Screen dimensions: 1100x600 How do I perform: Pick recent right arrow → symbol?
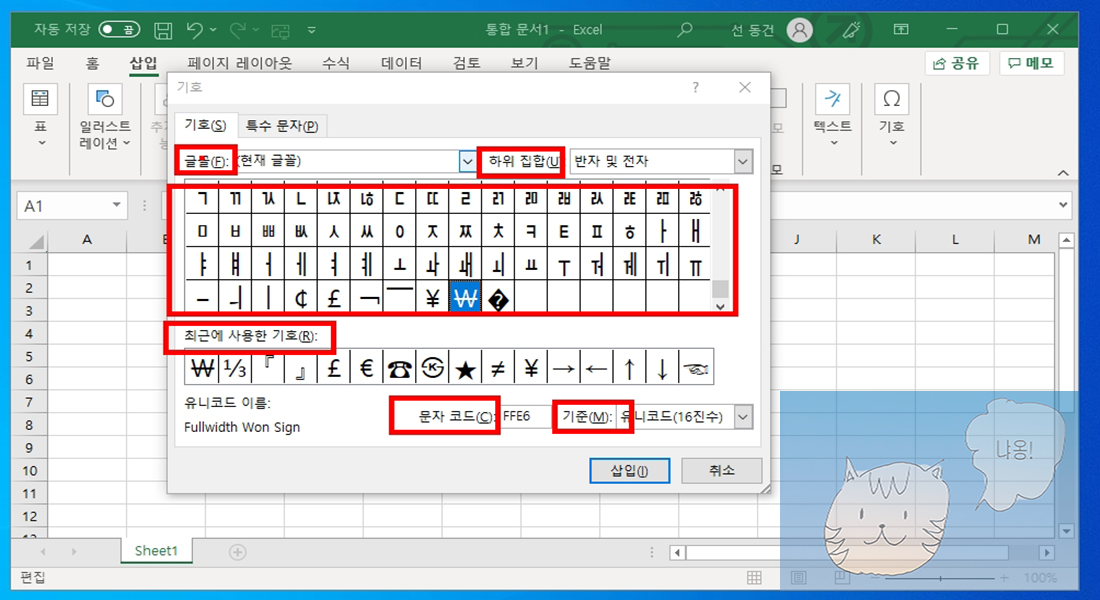coord(563,367)
